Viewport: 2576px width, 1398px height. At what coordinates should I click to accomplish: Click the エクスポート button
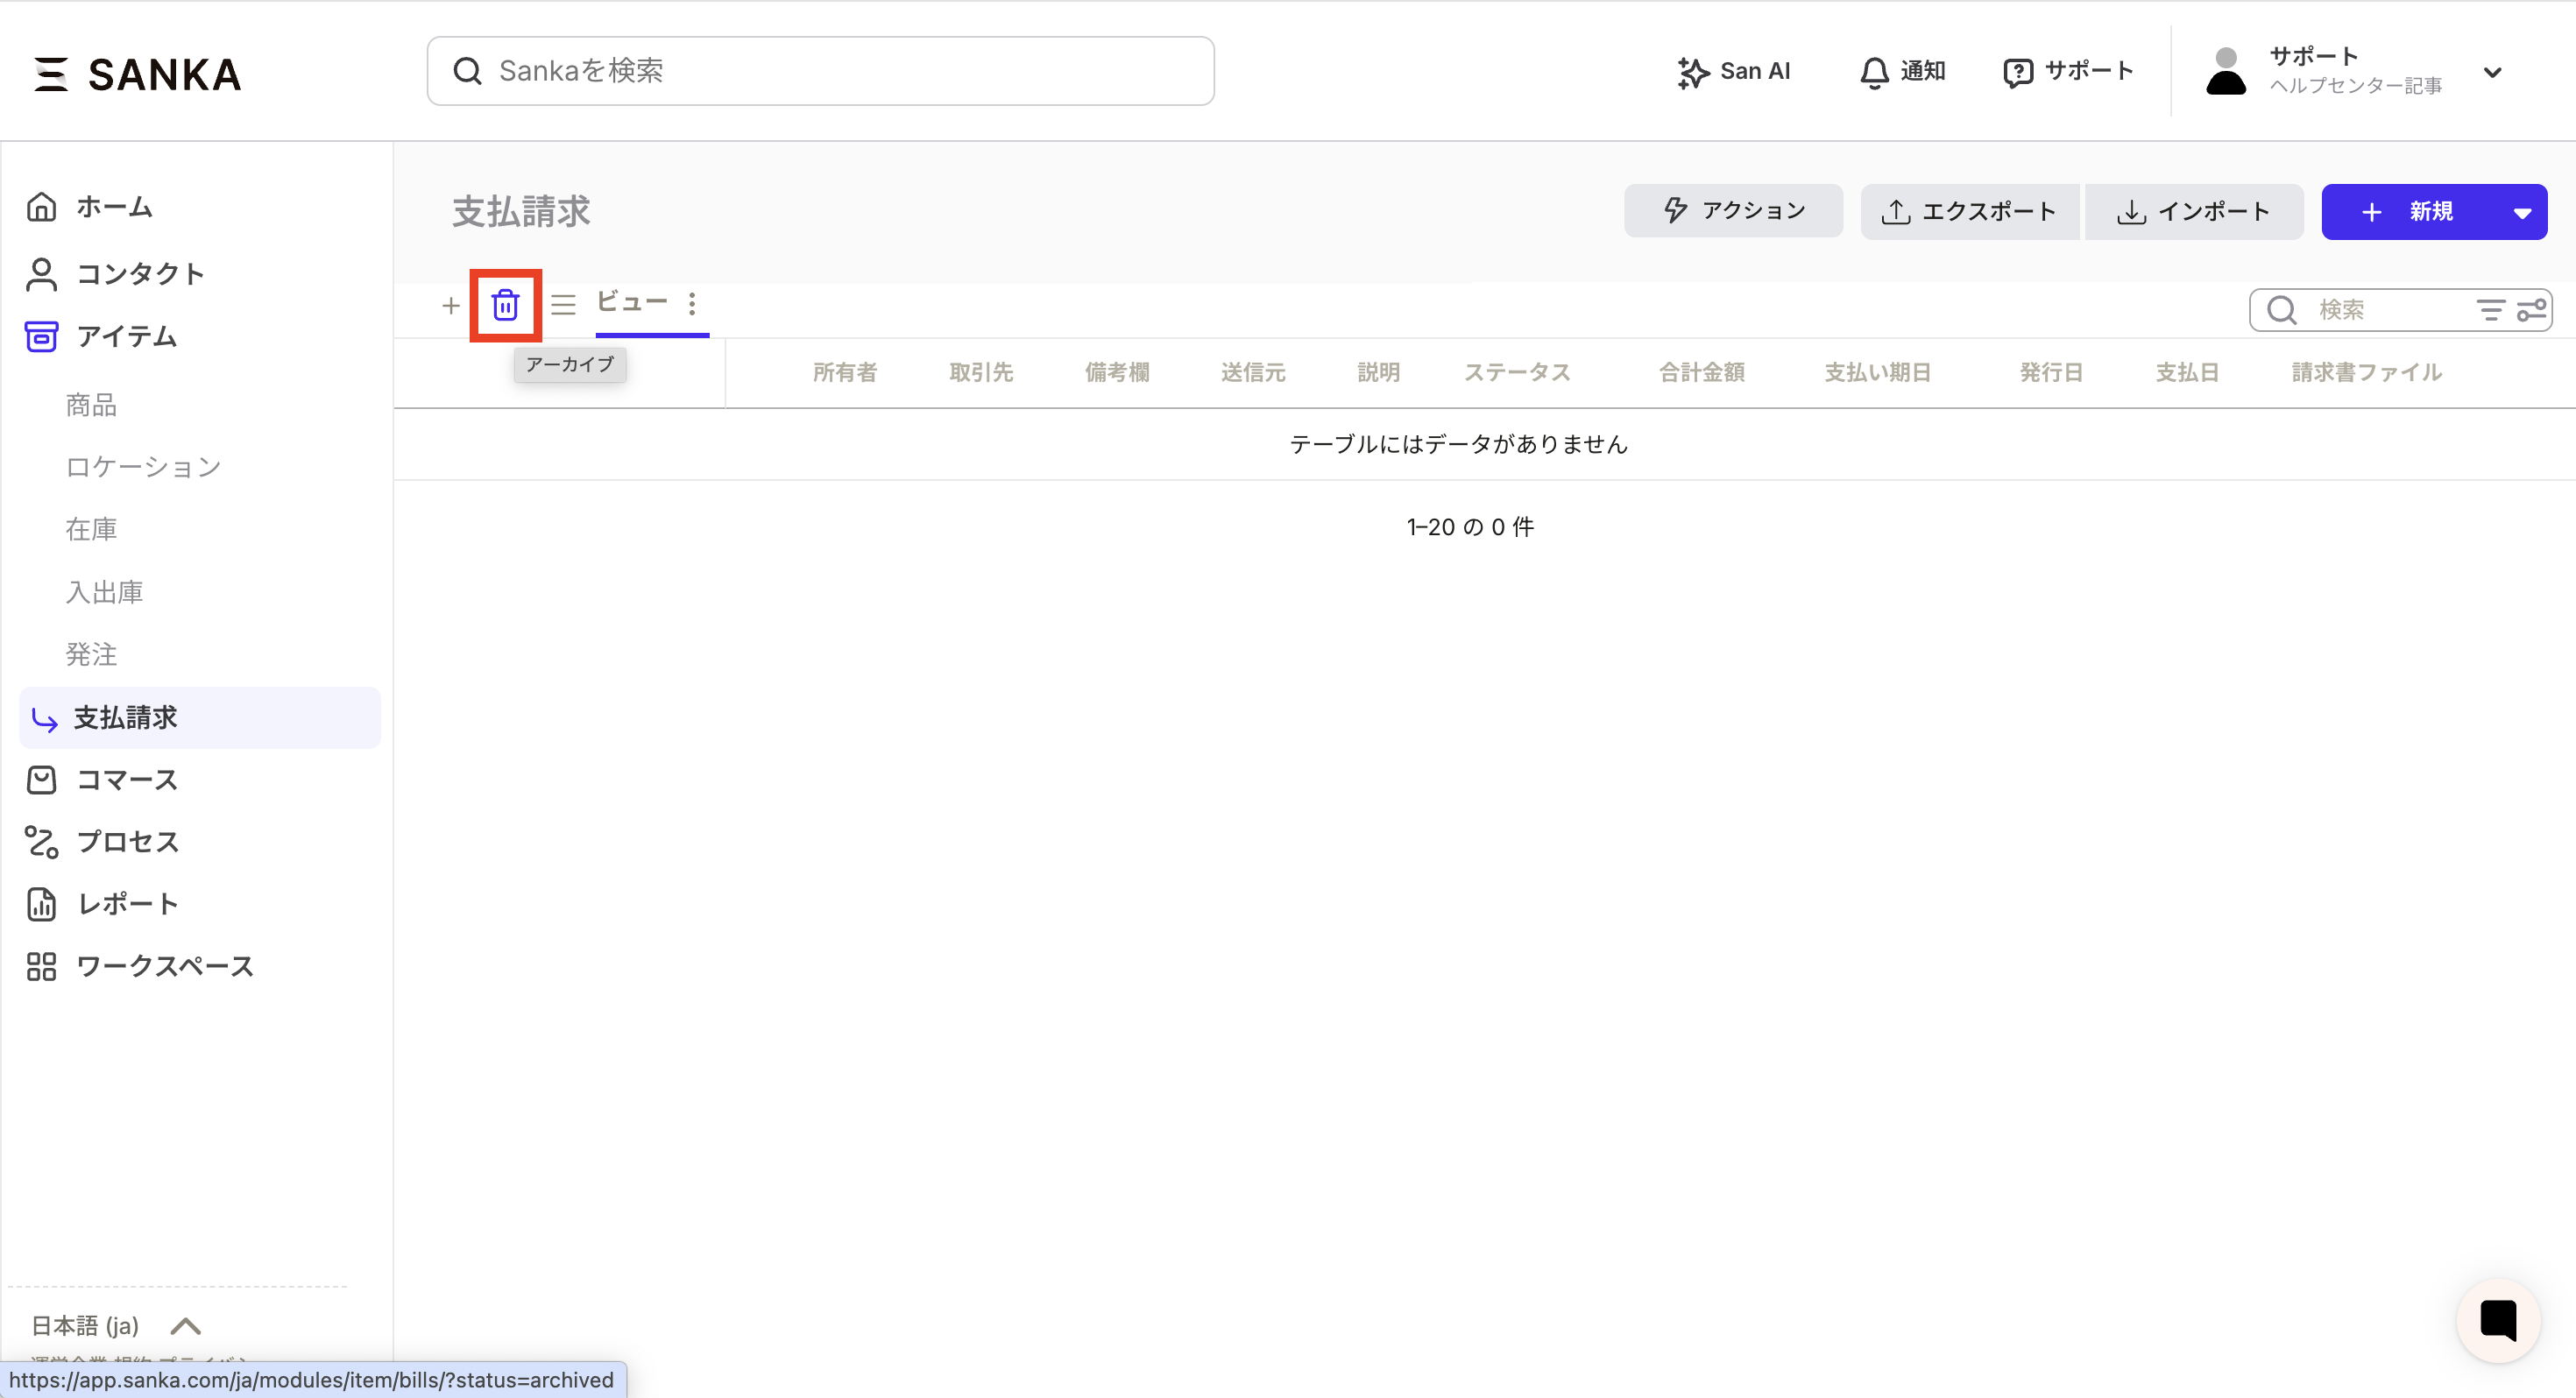[x=1968, y=212]
